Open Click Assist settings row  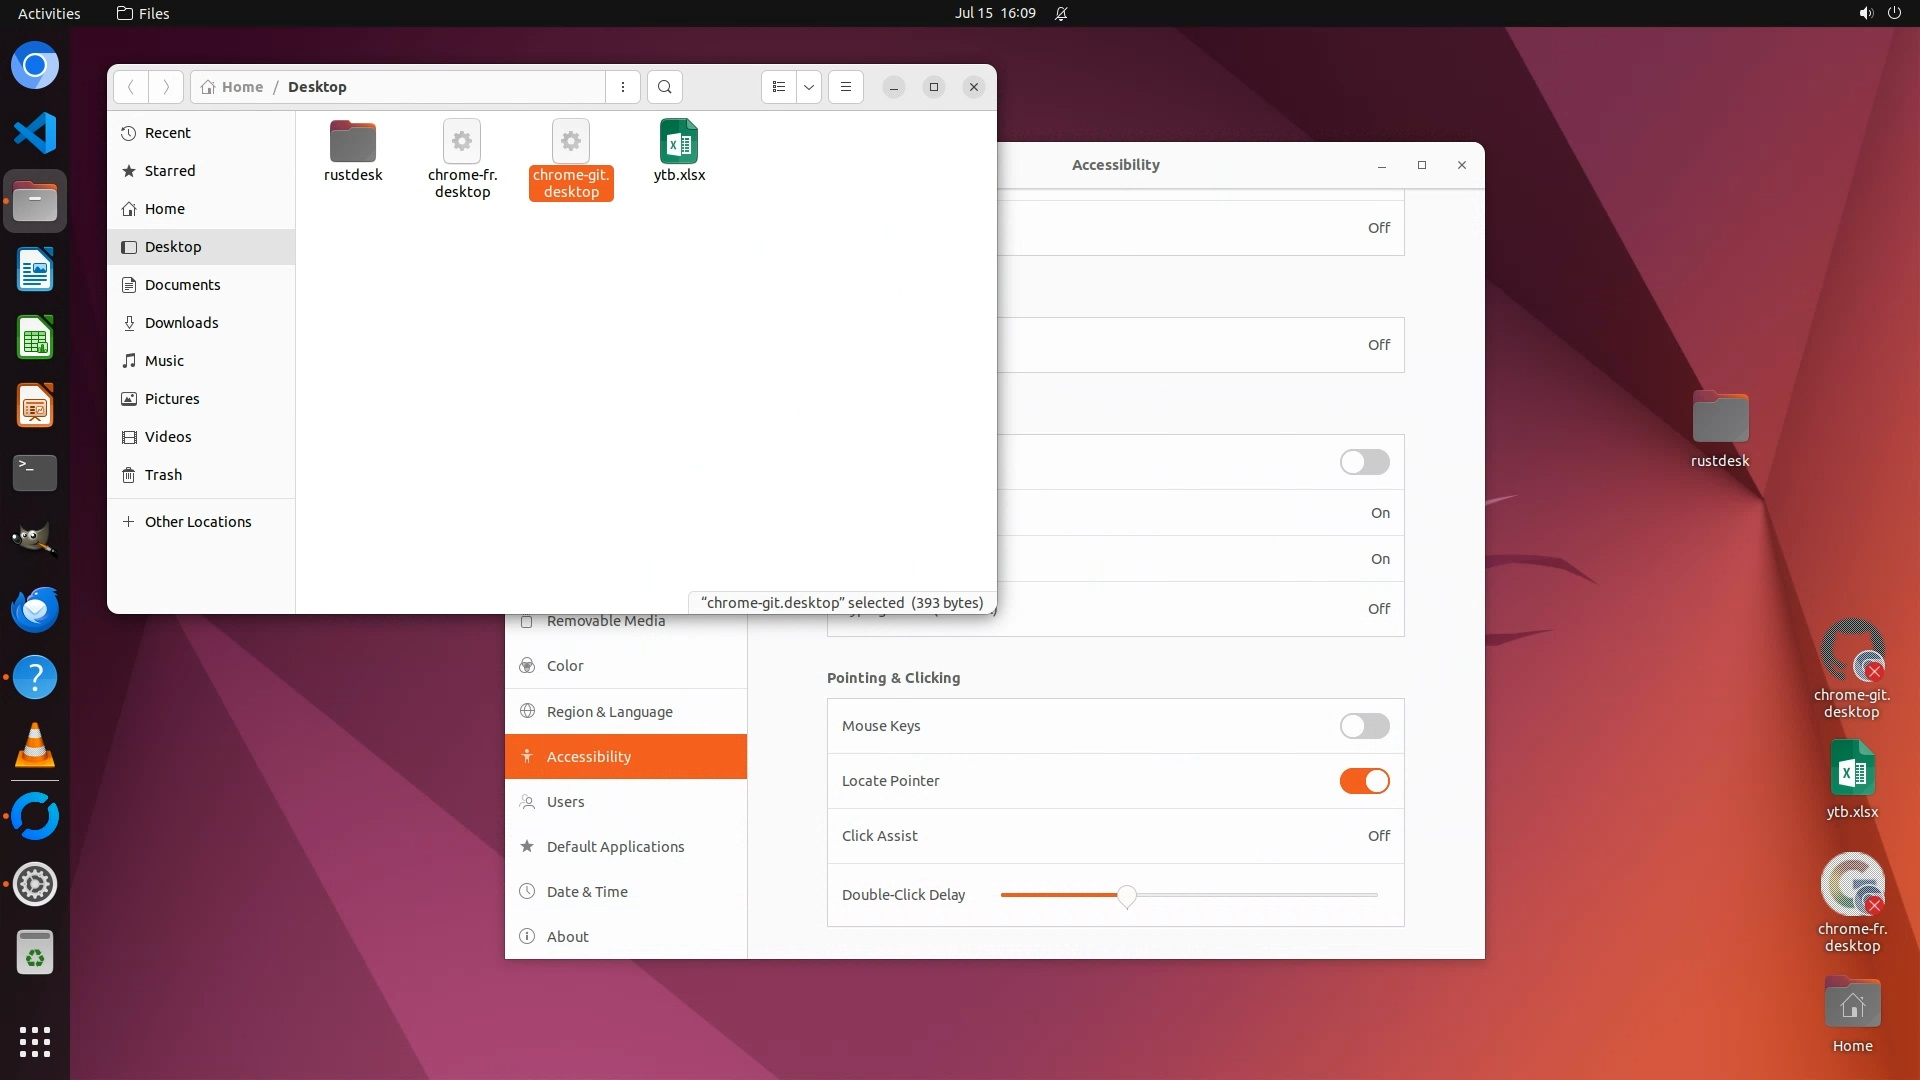(1115, 836)
